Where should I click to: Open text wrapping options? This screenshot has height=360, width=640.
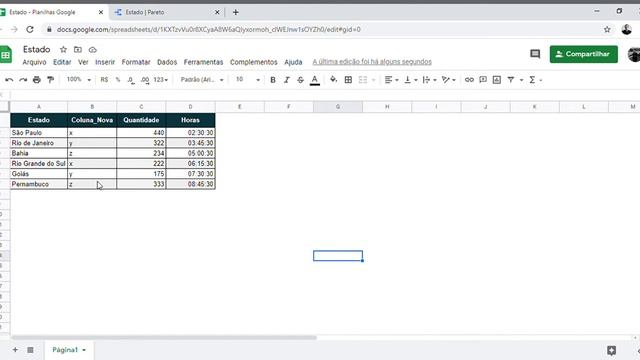429,80
